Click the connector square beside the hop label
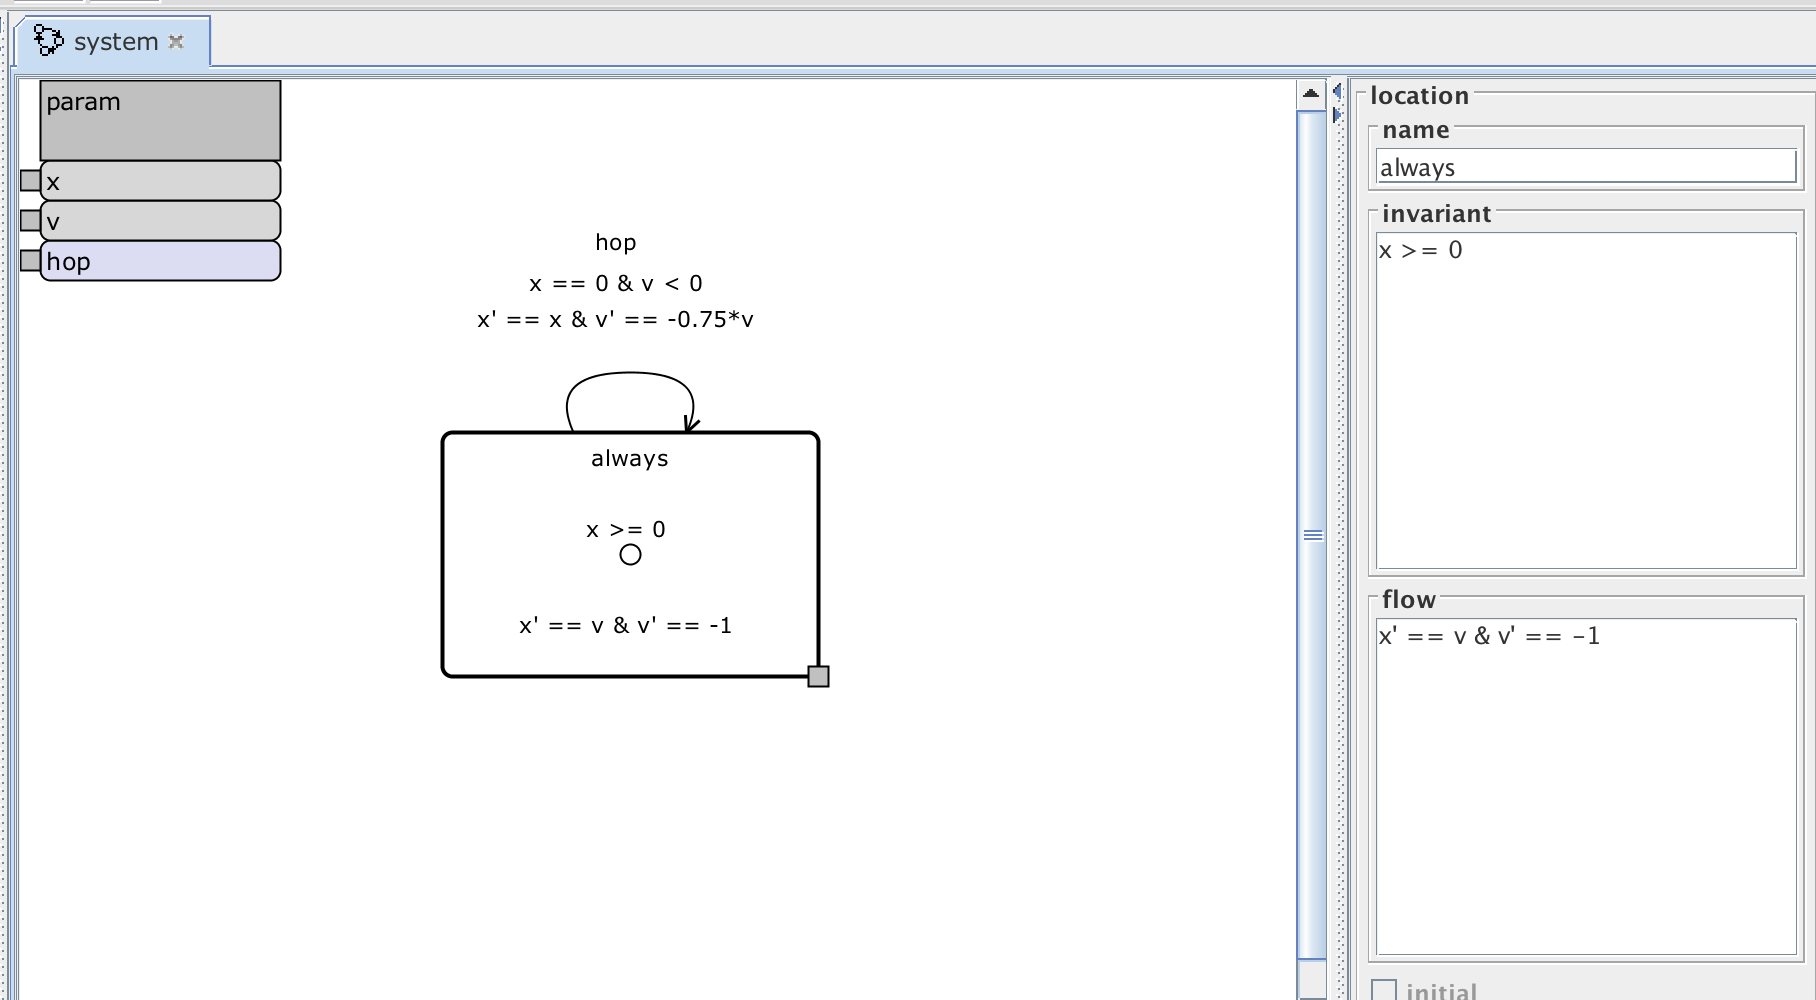Image resolution: width=1816 pixels, height=1000 pixels. pyautogui.click(x=29, y=260)
